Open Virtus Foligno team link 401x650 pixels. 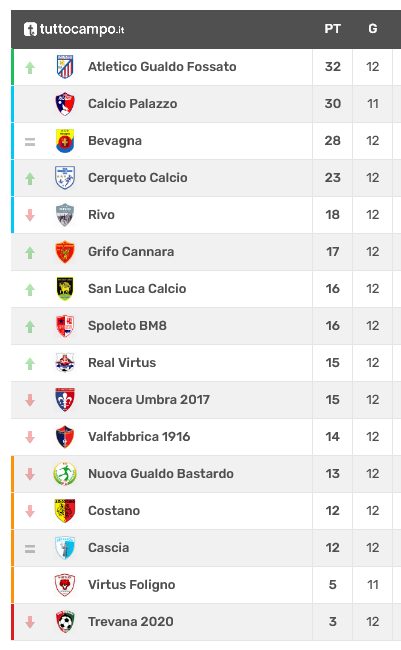[131, 585]
